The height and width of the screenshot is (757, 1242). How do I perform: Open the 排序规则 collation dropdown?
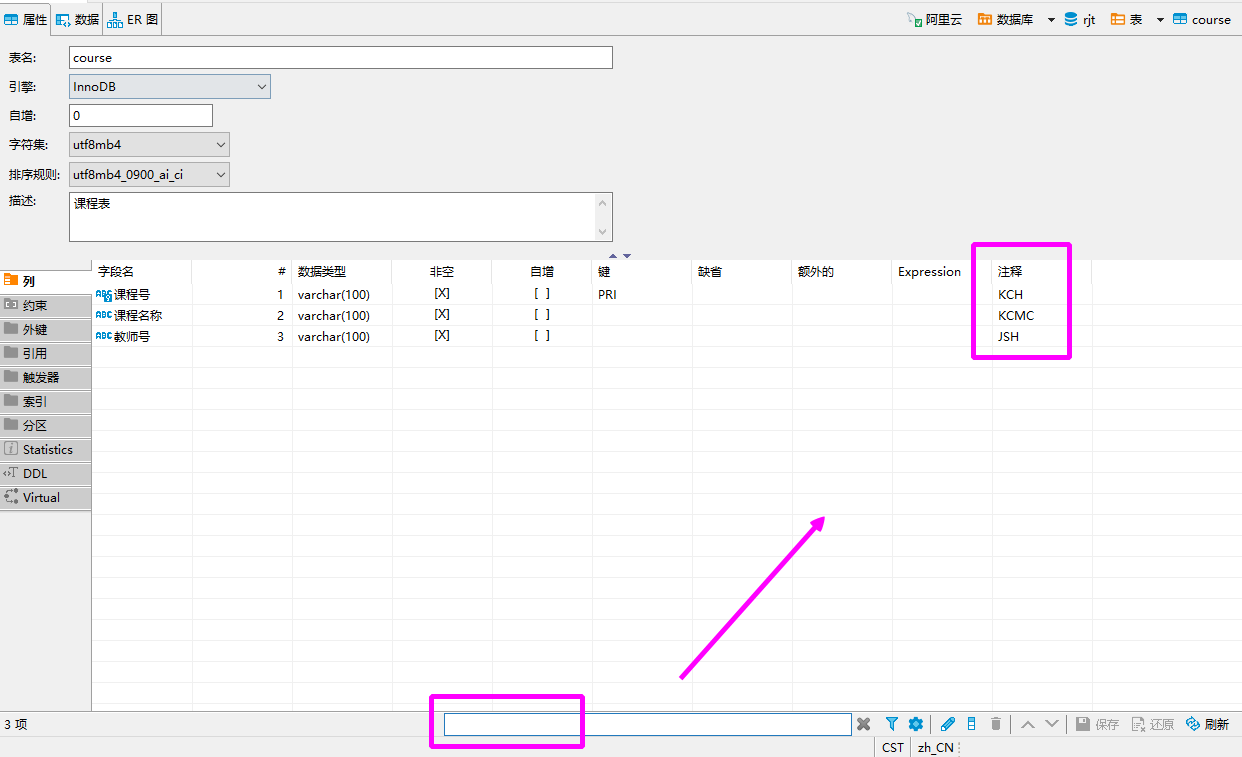pos(149,175)
